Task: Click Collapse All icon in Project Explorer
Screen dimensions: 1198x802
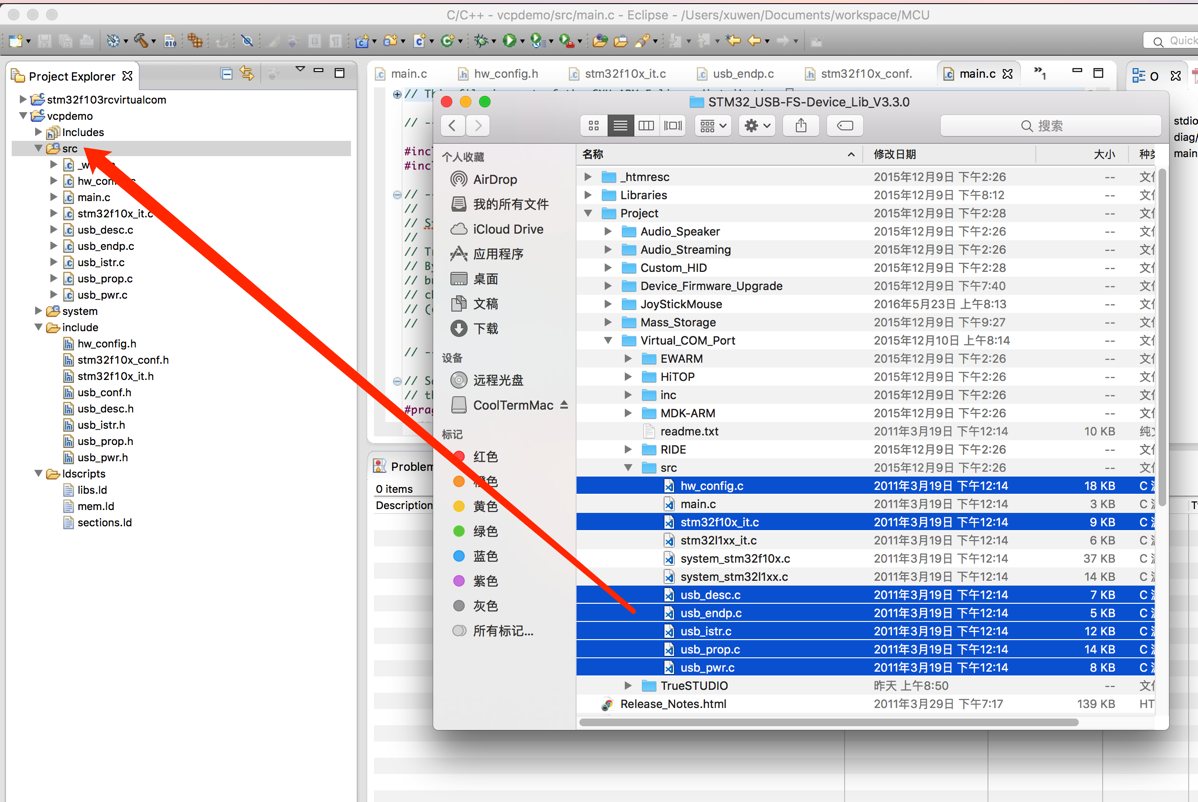Action: [x=226, y=74]
